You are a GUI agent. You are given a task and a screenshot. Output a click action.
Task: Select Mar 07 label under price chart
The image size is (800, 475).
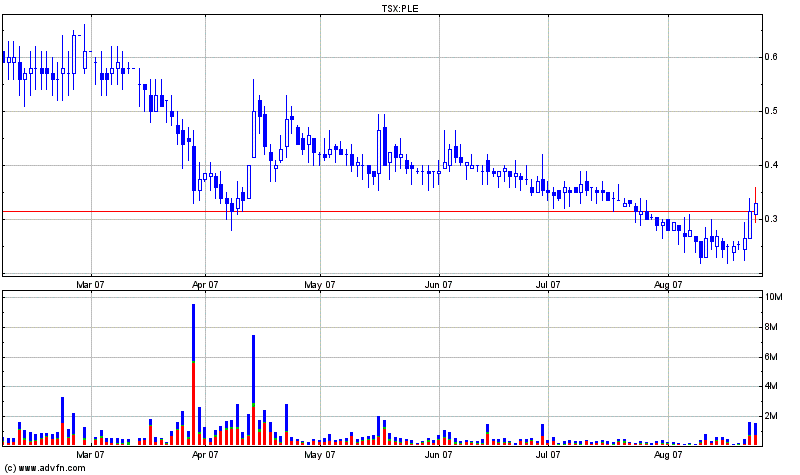91,284
